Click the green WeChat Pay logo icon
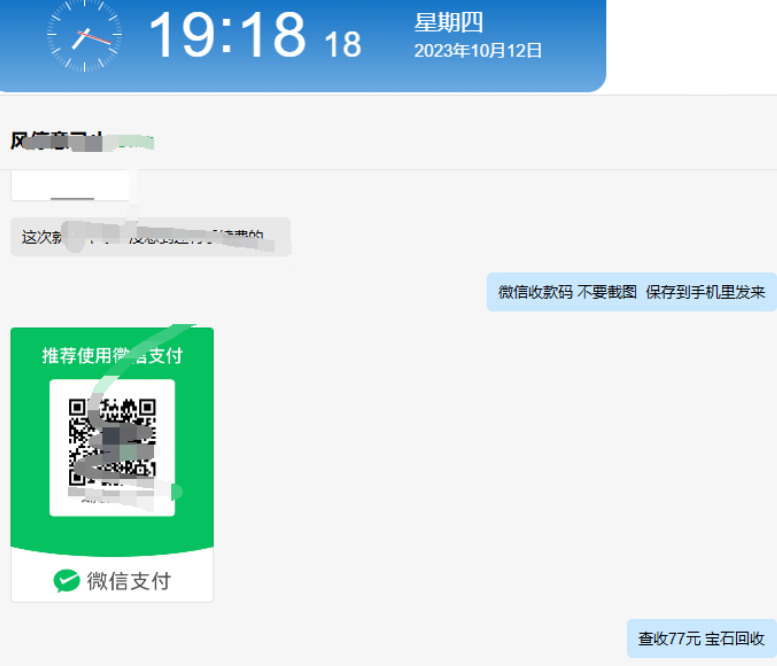Viewport: 777px width, 666px height. 66,580
